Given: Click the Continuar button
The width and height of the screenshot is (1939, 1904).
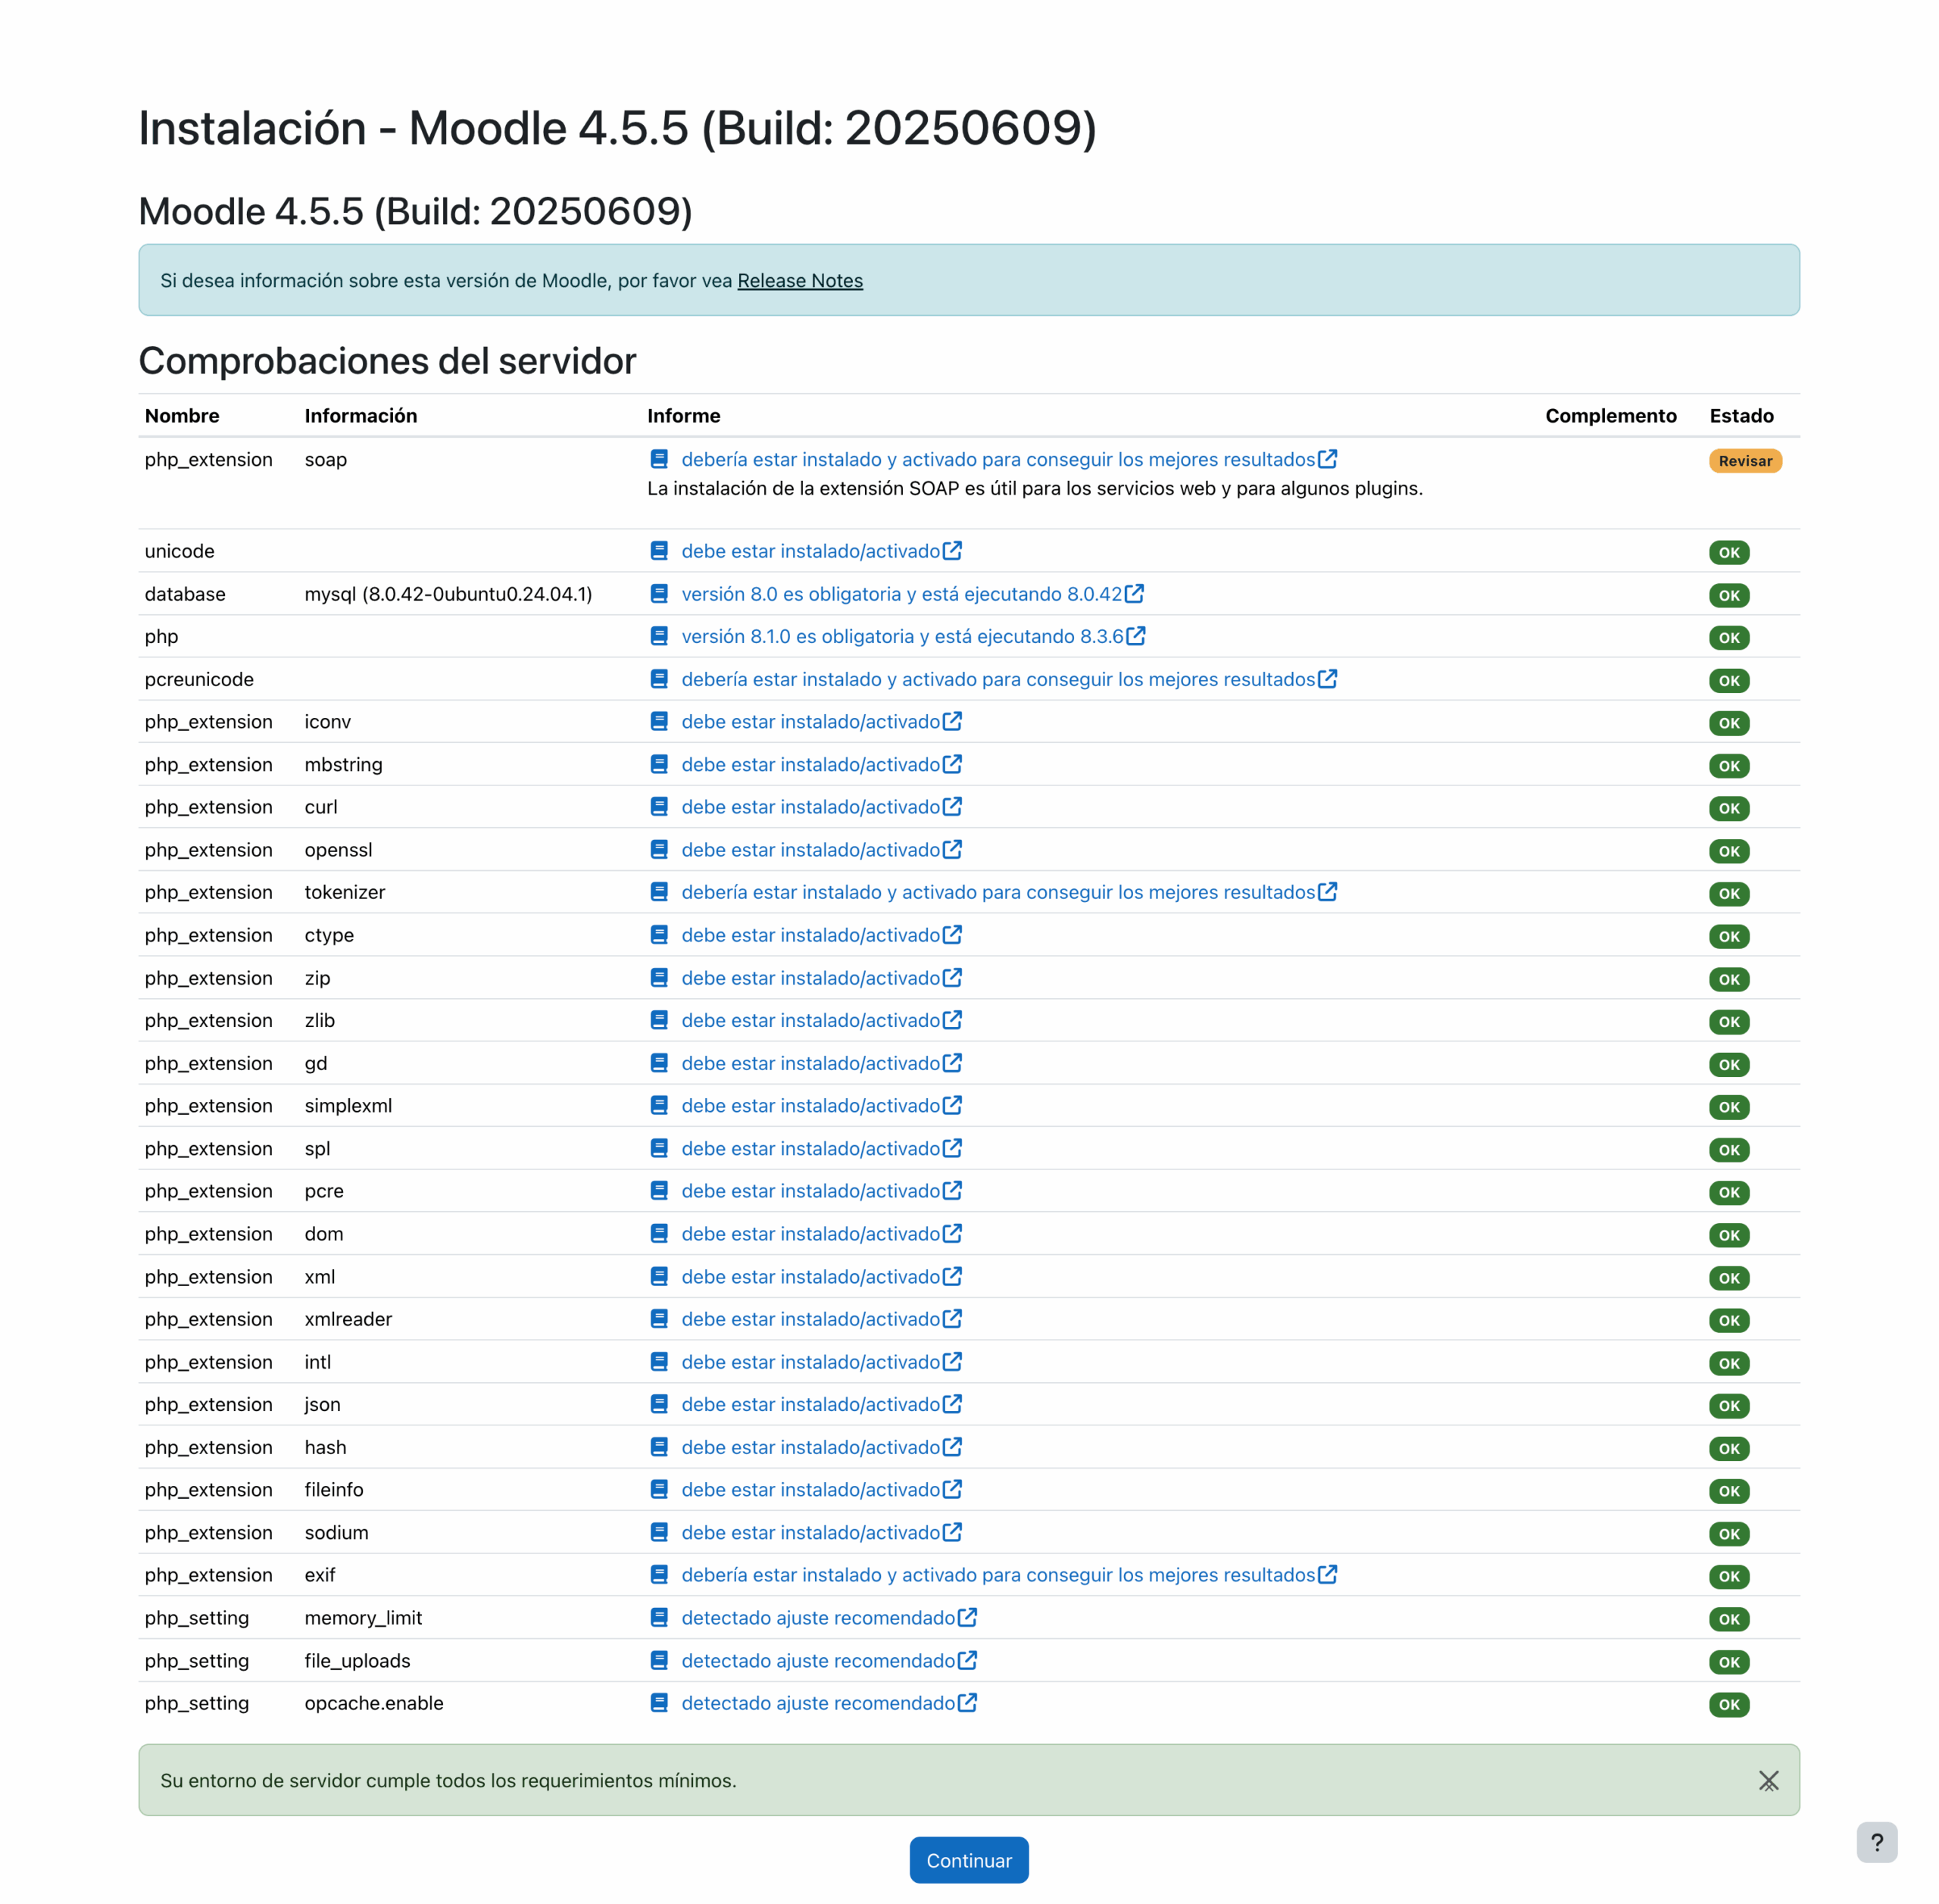Looking at the screenshot, I should 969,1860.
